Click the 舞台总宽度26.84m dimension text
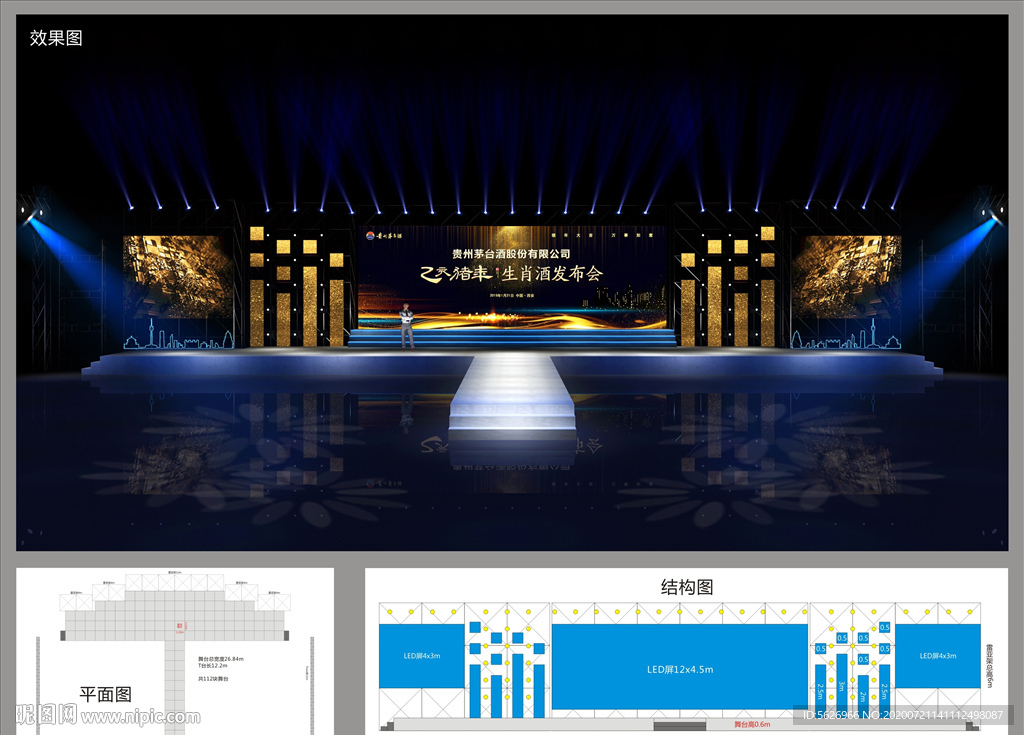 click(x=221, y=659)
